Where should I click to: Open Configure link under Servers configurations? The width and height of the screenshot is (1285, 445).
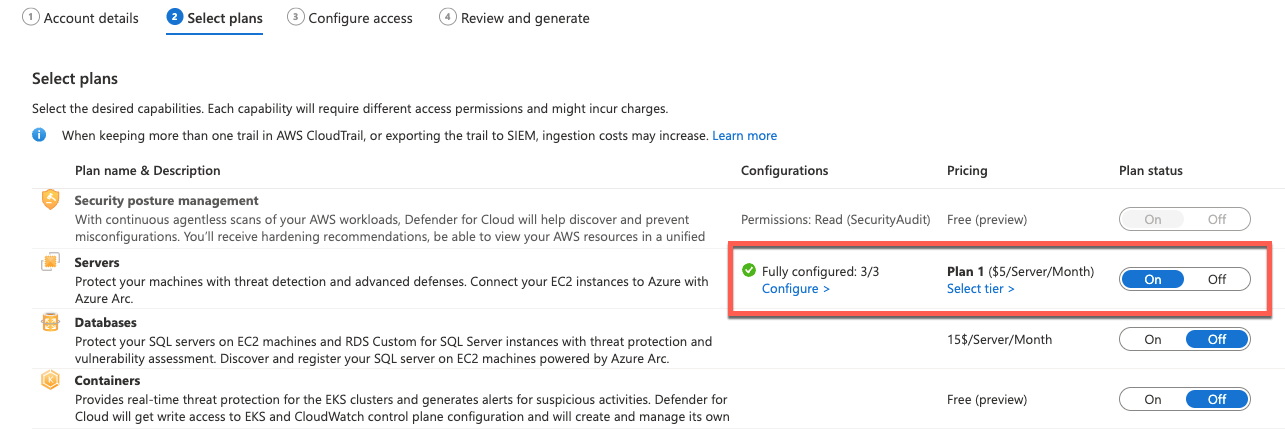tap(796, 289)
